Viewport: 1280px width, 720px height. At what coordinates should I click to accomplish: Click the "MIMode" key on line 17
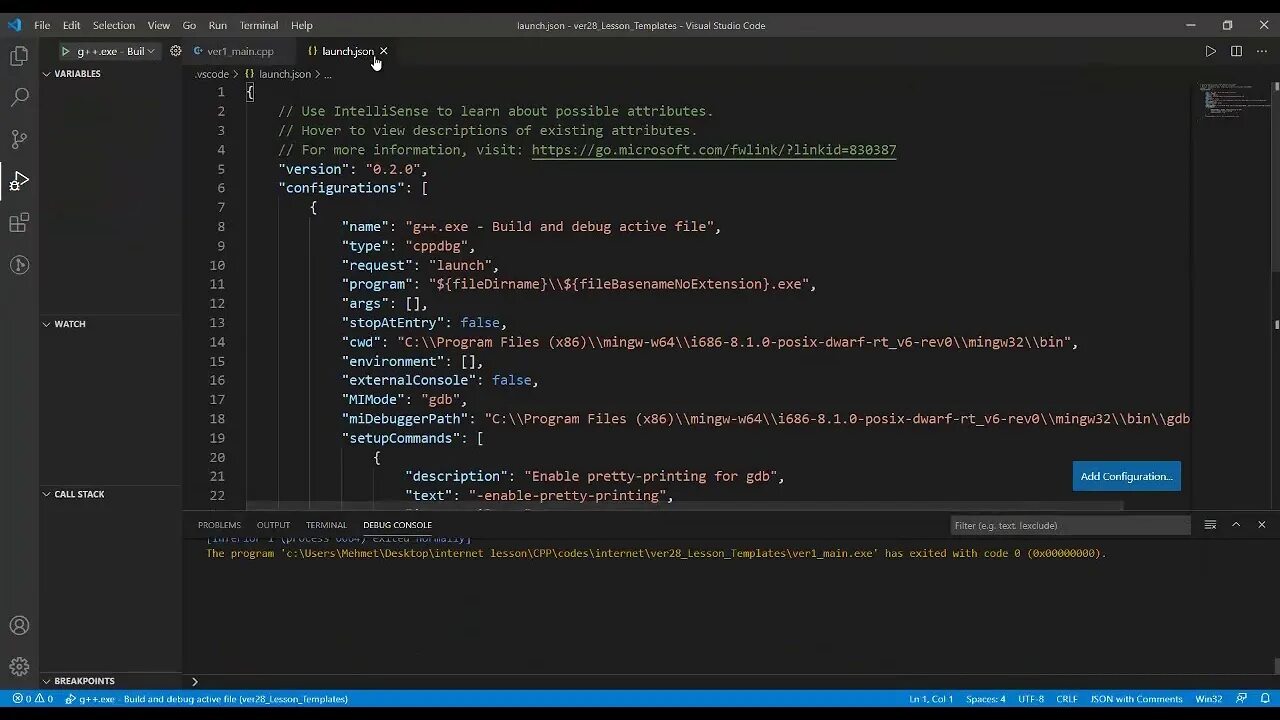point(373,400)
